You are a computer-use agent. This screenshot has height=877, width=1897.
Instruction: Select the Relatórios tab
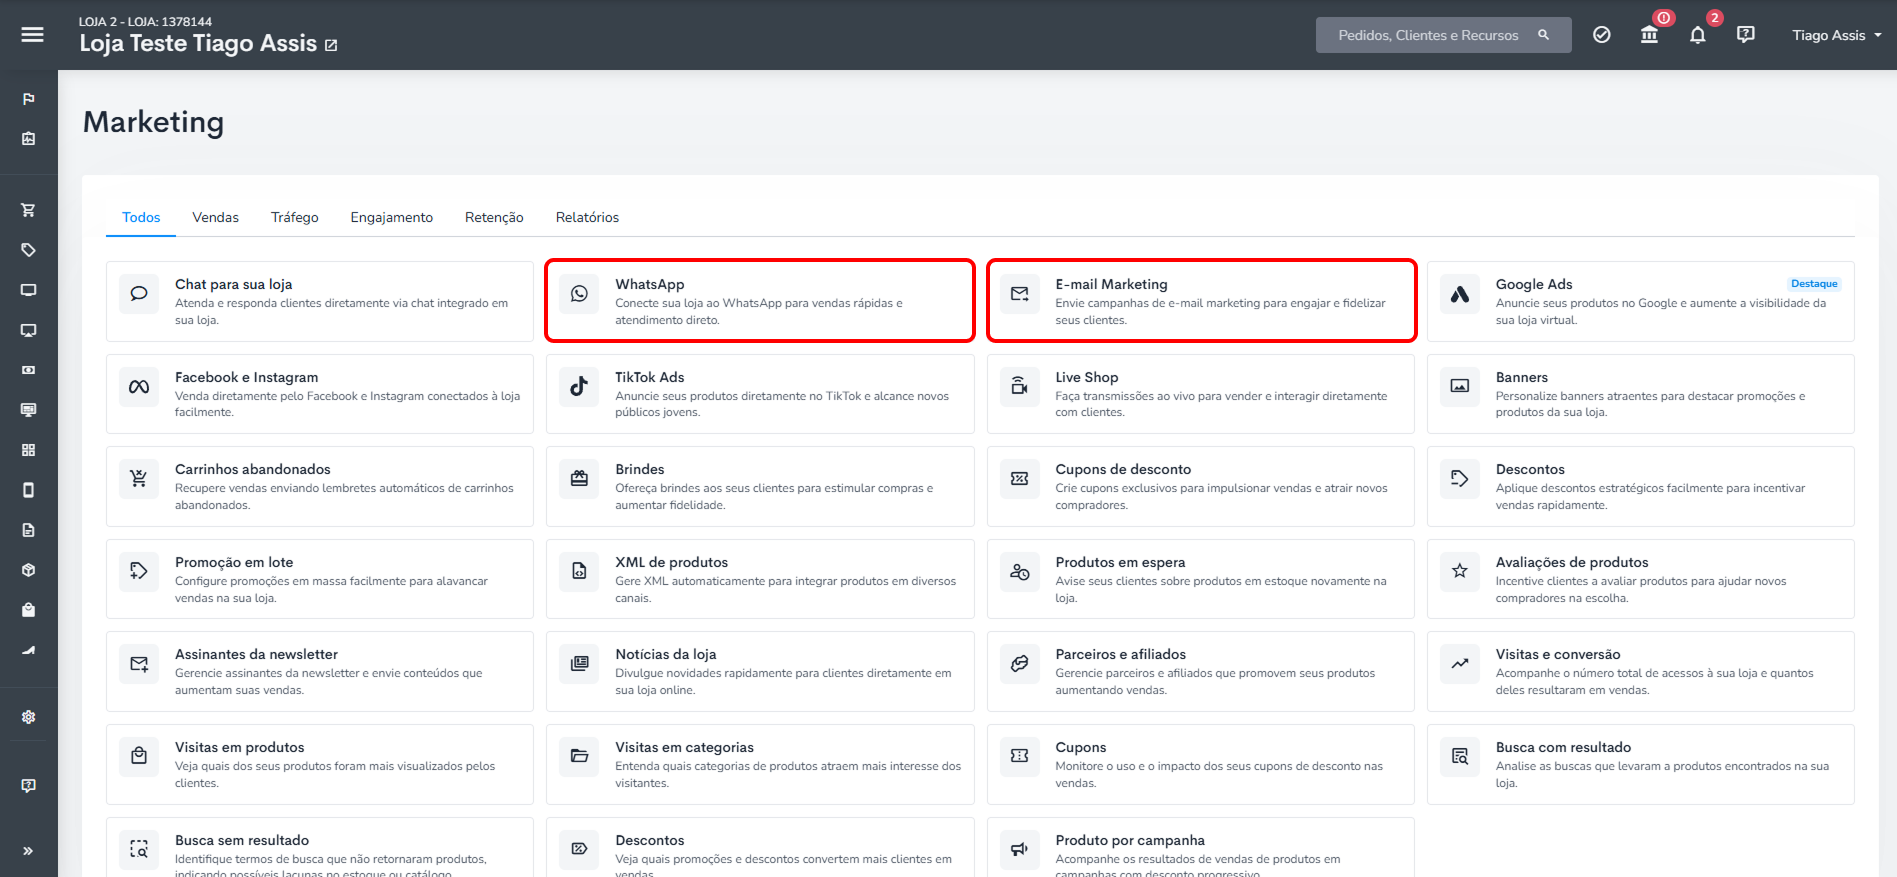coord(587,217)
